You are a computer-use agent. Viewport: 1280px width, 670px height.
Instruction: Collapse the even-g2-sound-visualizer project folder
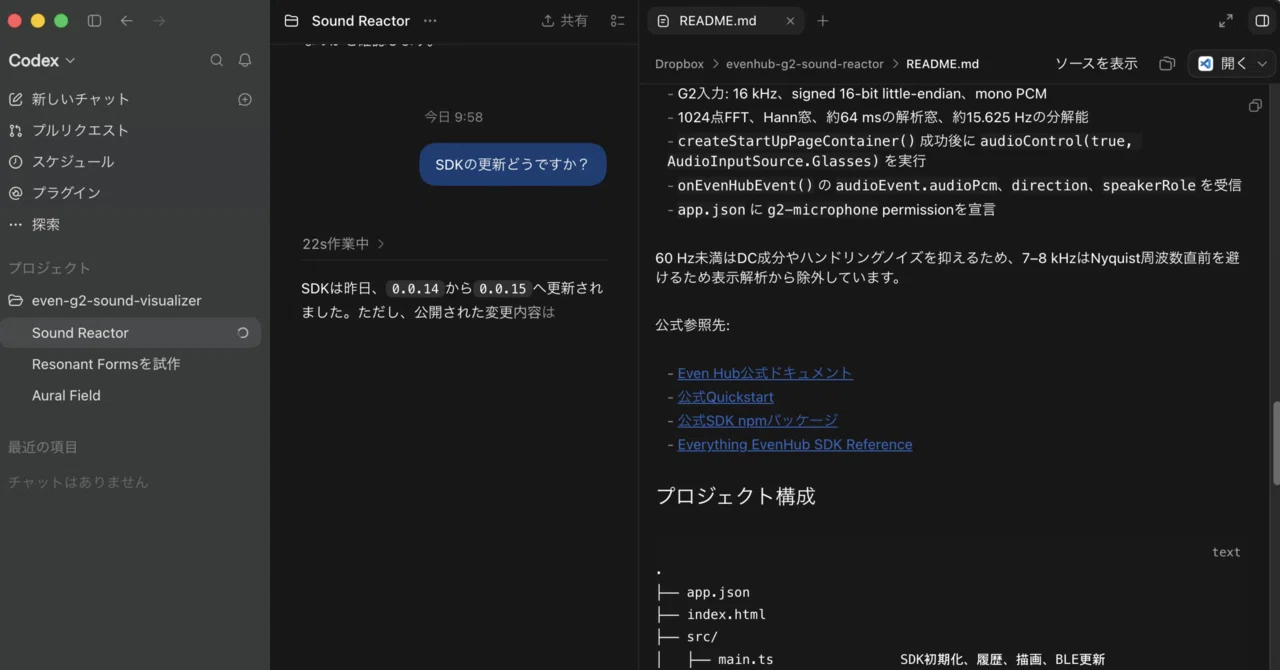tap(130, 300)
